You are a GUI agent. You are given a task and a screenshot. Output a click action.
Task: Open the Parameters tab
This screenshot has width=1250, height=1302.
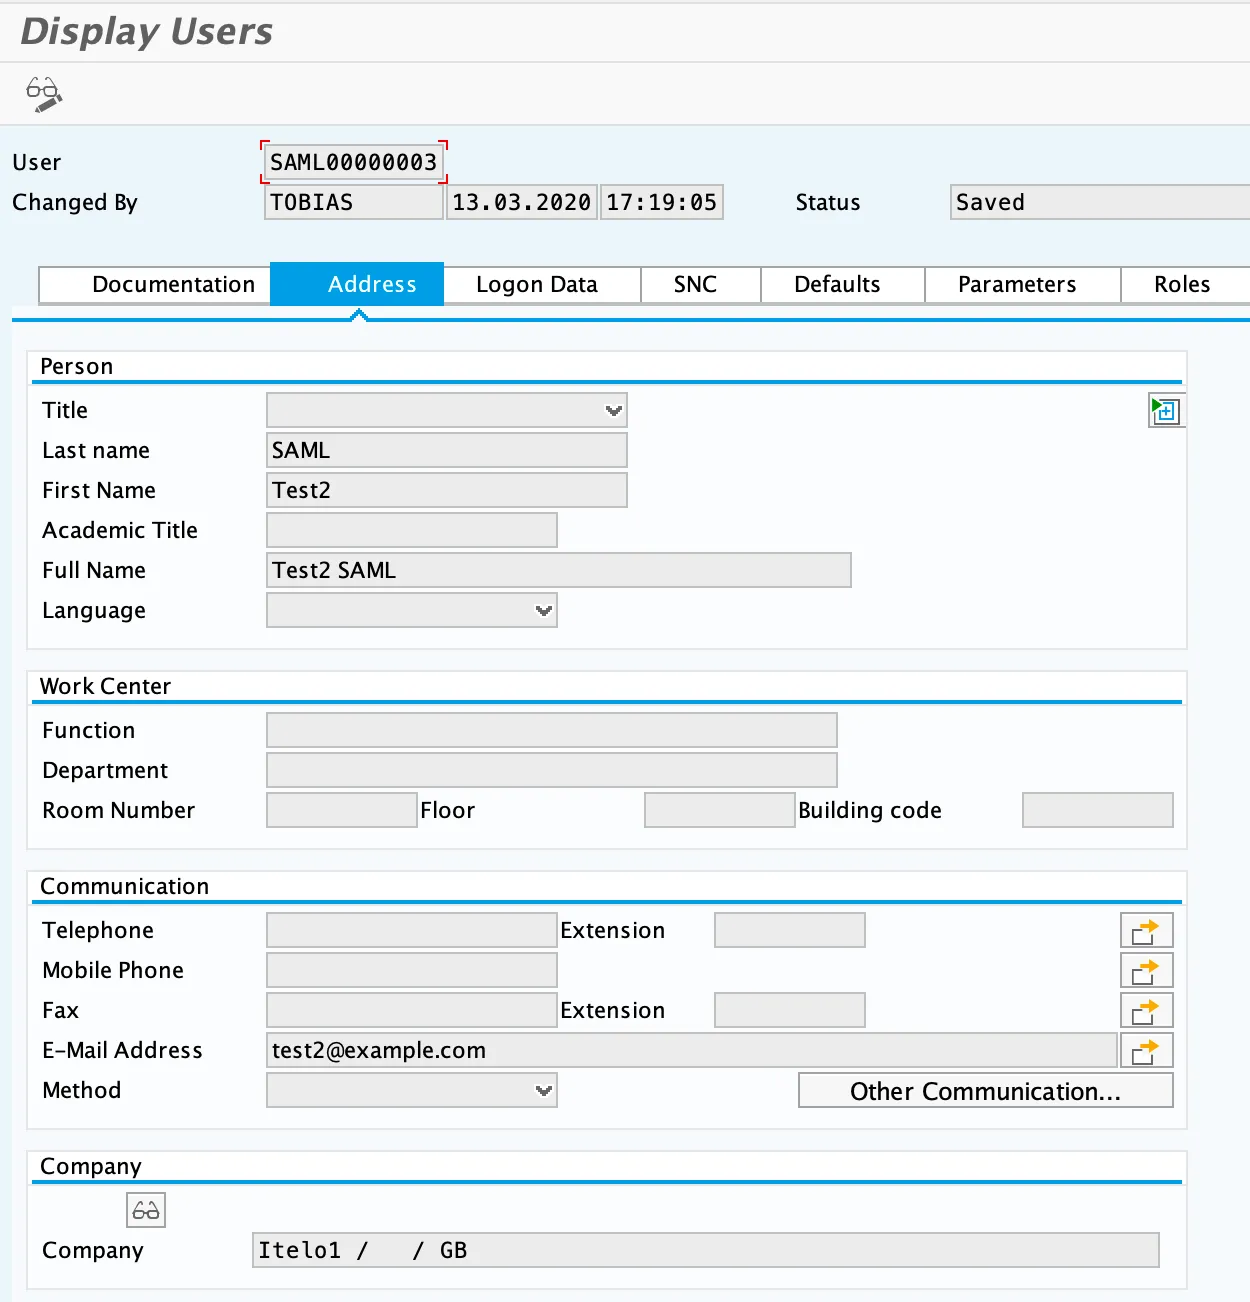click(1017, 285)
